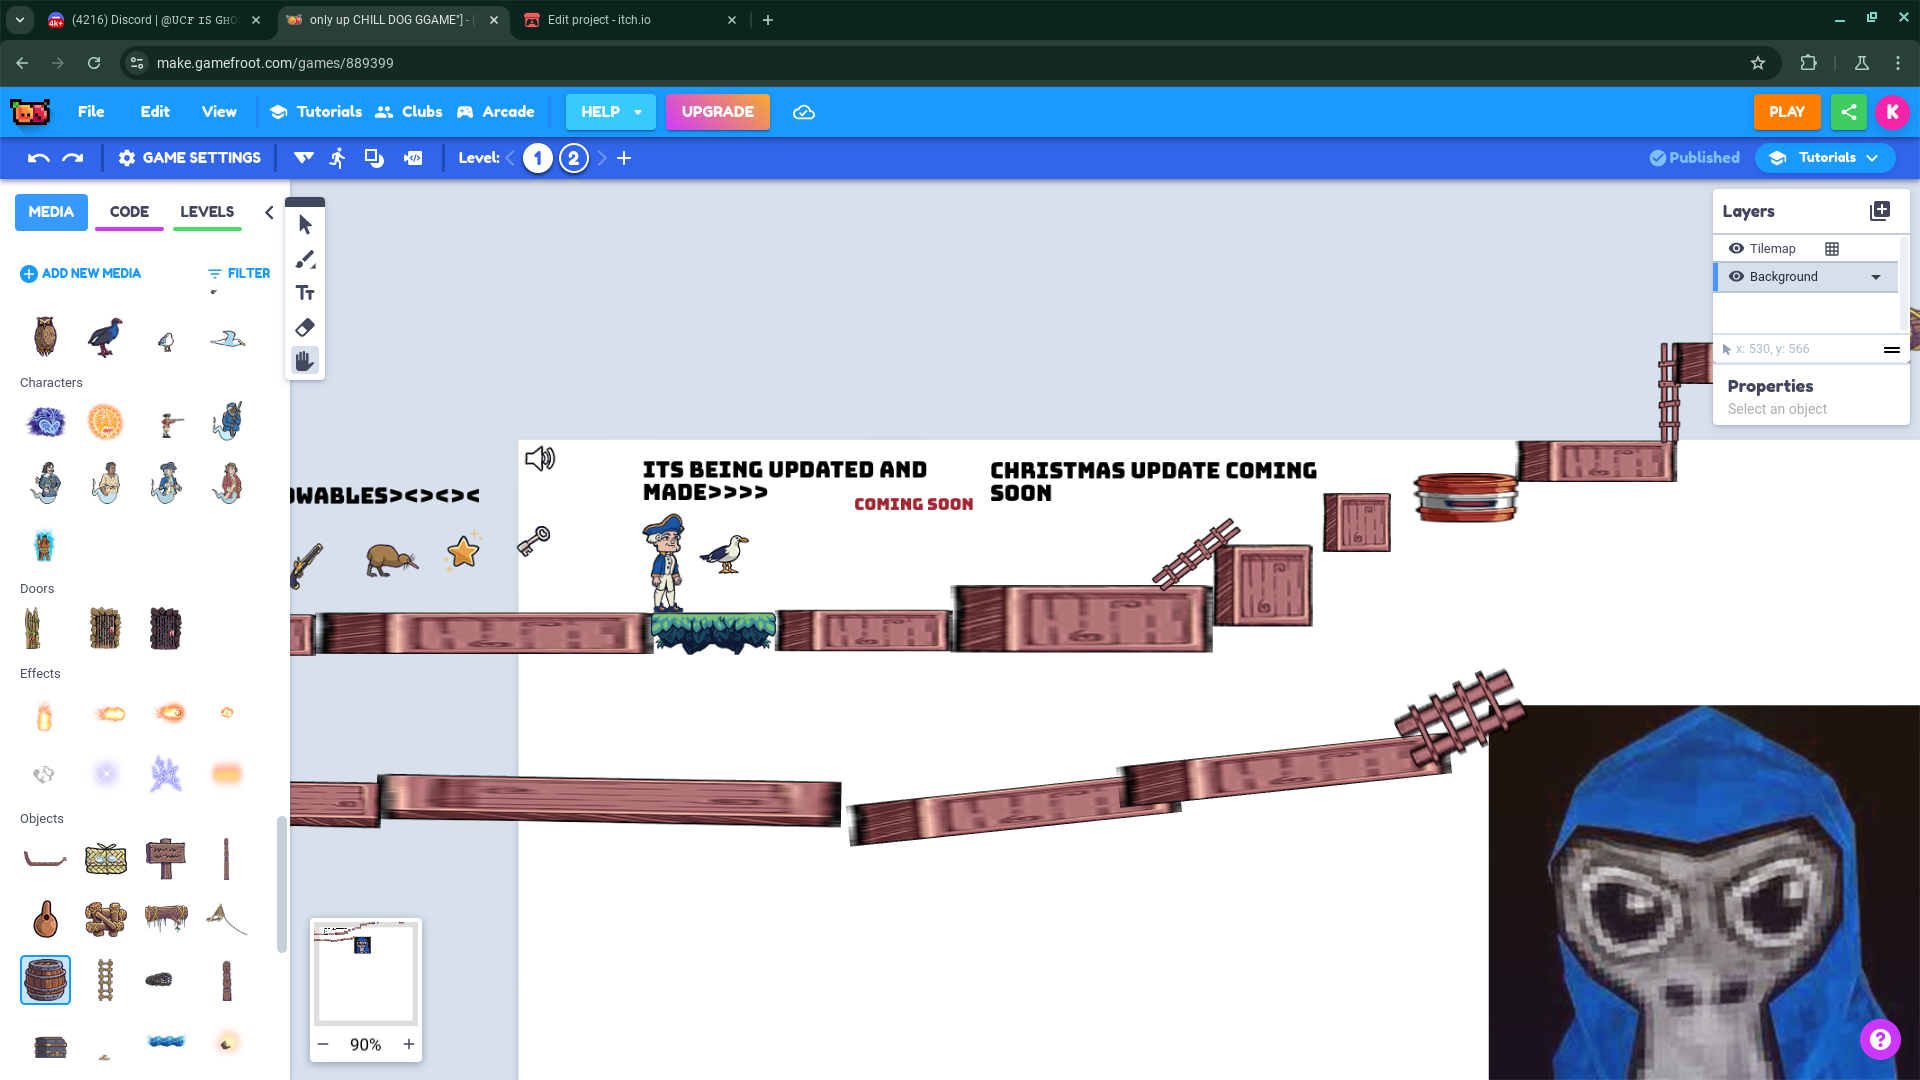Open the File menu

coord(91,112)
